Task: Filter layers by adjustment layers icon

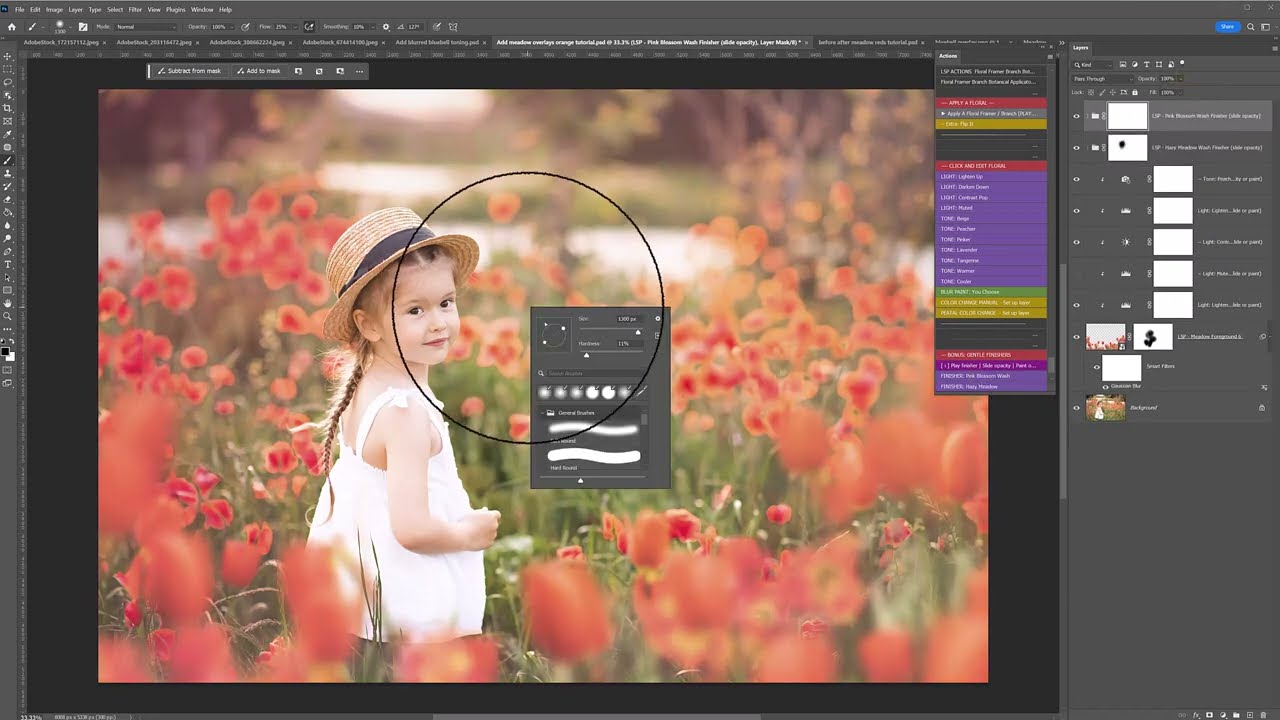Action: click(x=1136, y=64)
